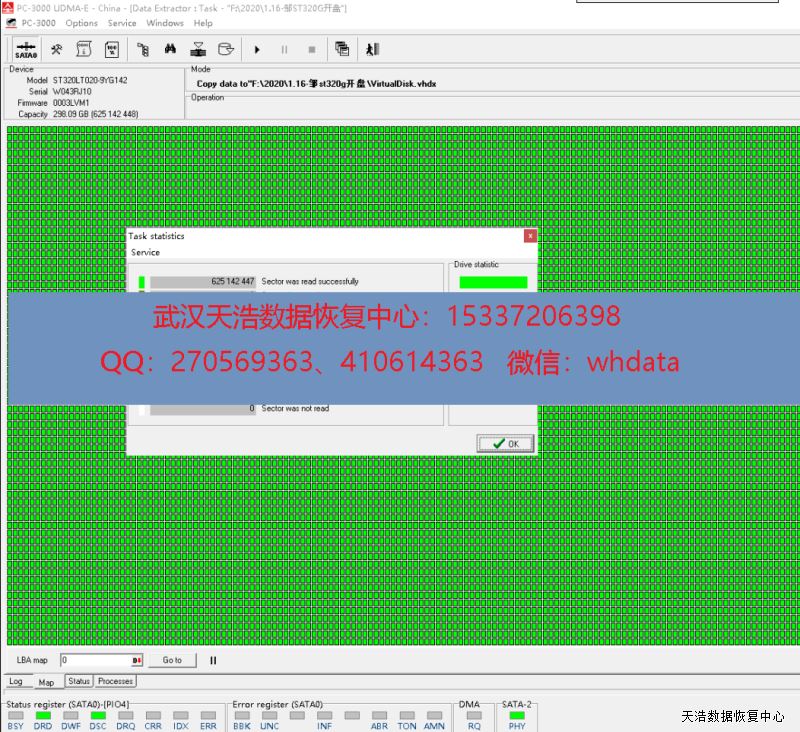Image resolution: width=800 pixels, height=732 pixels.
Task: Click the pause icon beside Go to
Action: point(213,660)
